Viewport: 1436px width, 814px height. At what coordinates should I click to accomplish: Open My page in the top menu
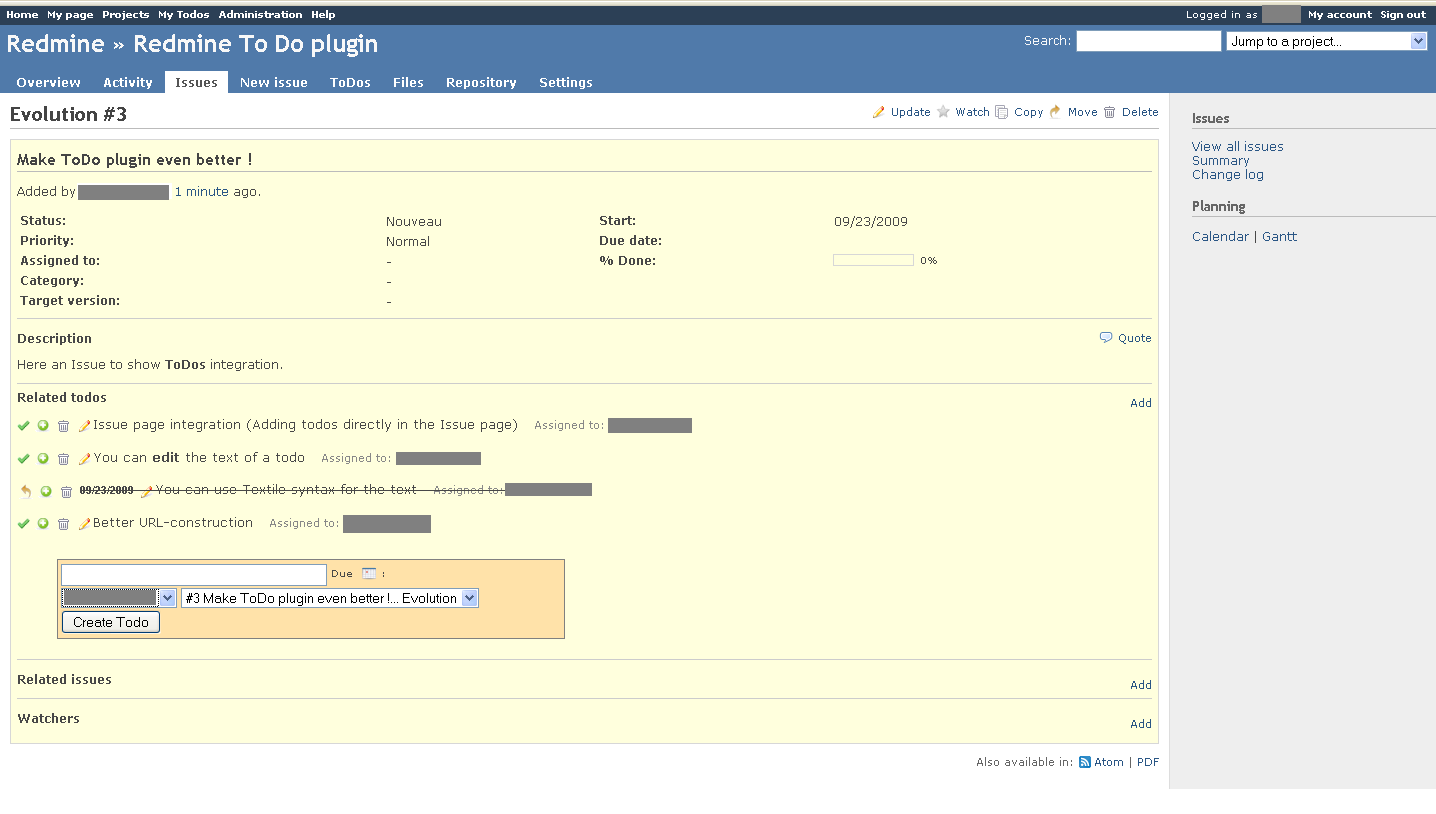pos(70,15)
